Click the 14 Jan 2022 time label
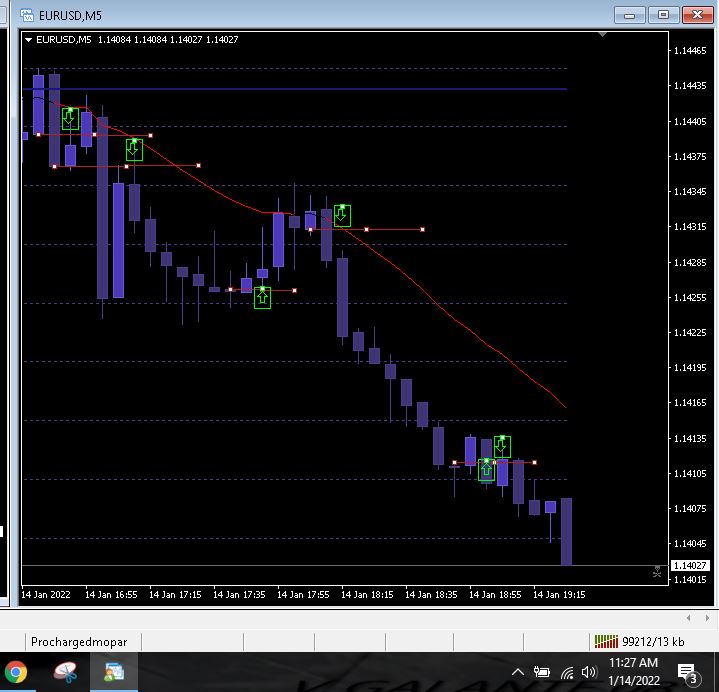Screen dimensions: 719x692 coord(46,595)
